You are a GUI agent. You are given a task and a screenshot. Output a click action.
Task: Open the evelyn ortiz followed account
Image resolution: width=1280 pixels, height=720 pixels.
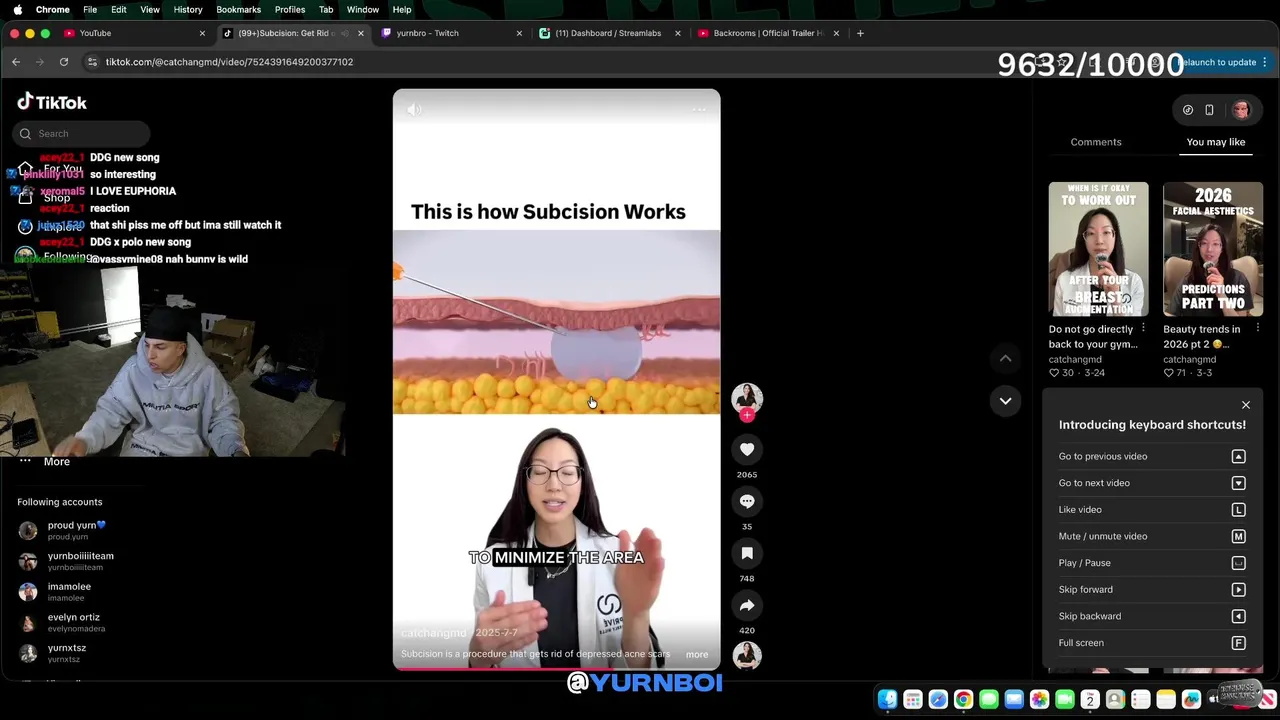(62, 623)
